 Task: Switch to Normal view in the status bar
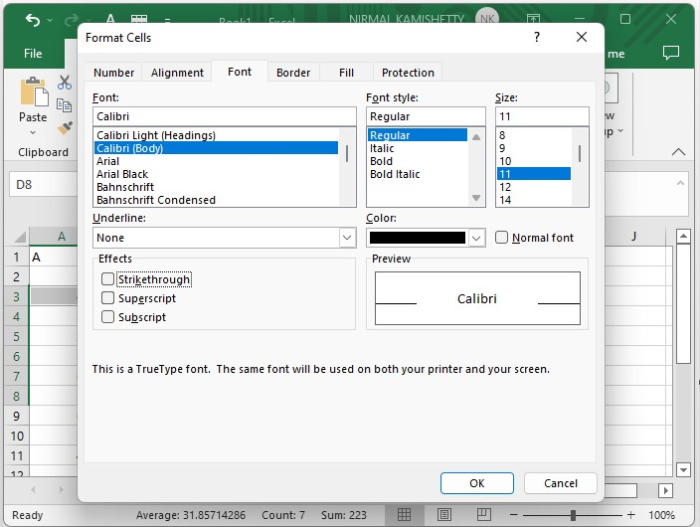[x=404, y=515]
